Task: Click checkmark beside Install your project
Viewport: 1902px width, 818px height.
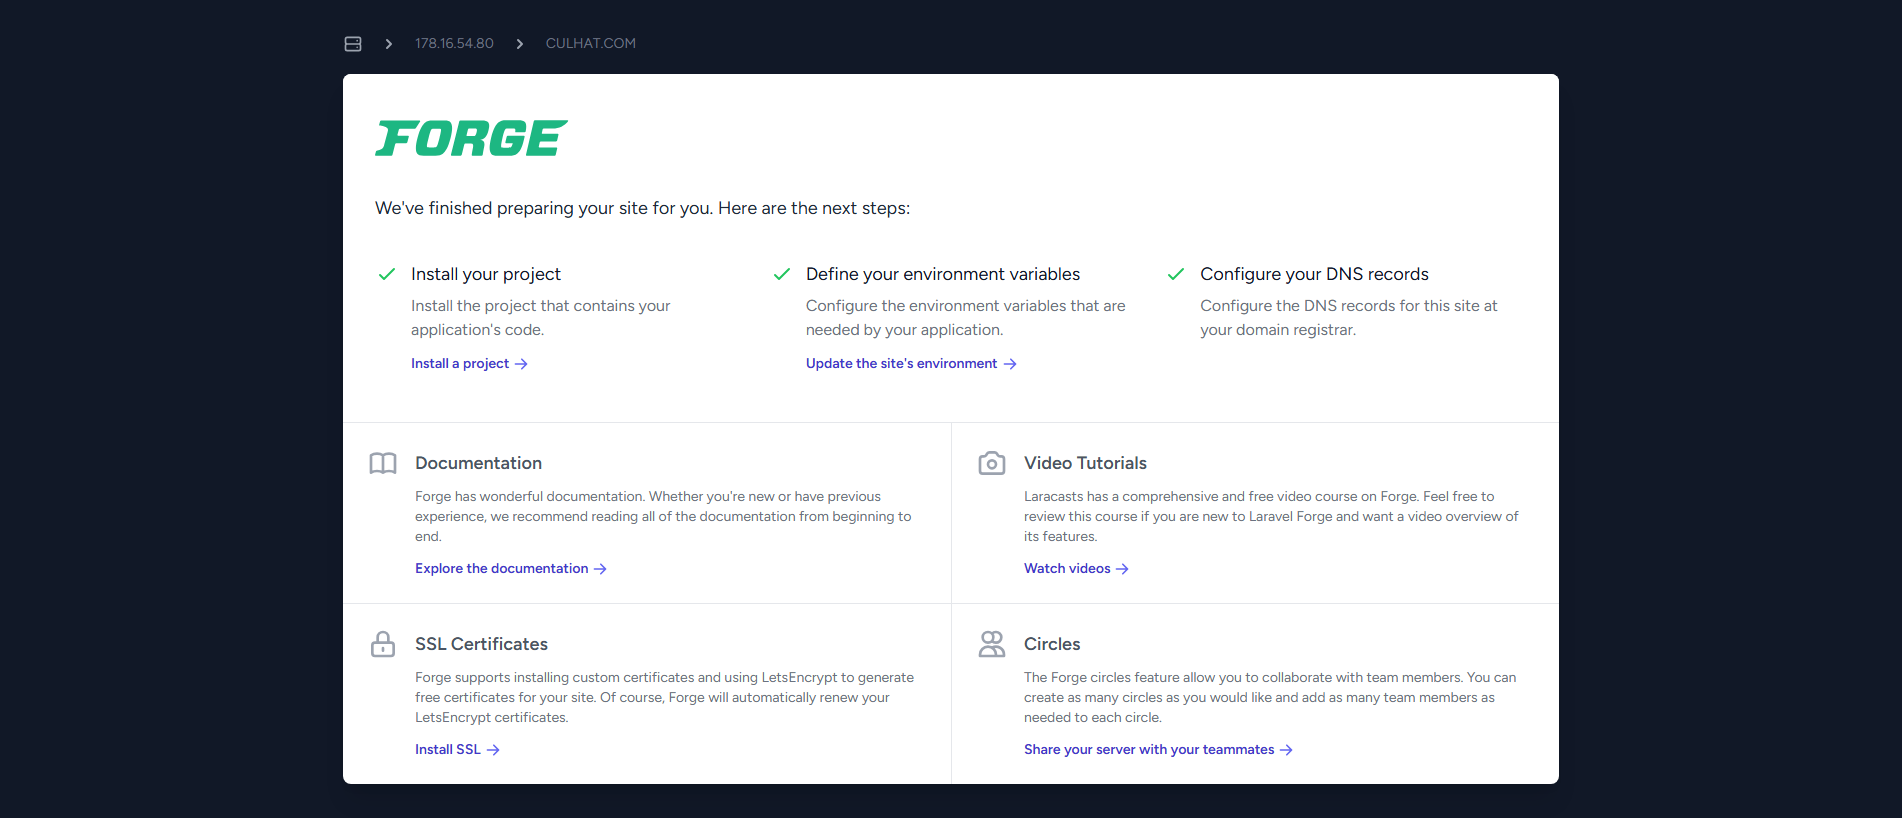Action: (x=387, y=274)
